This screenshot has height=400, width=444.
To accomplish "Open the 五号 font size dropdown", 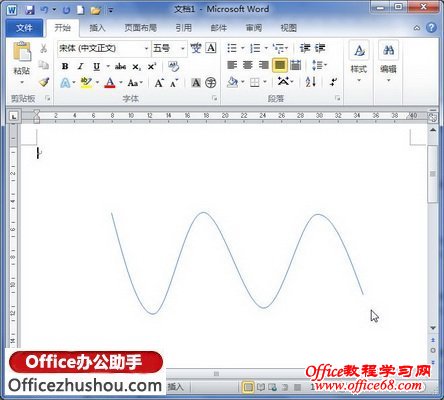I will coord(182,49).
